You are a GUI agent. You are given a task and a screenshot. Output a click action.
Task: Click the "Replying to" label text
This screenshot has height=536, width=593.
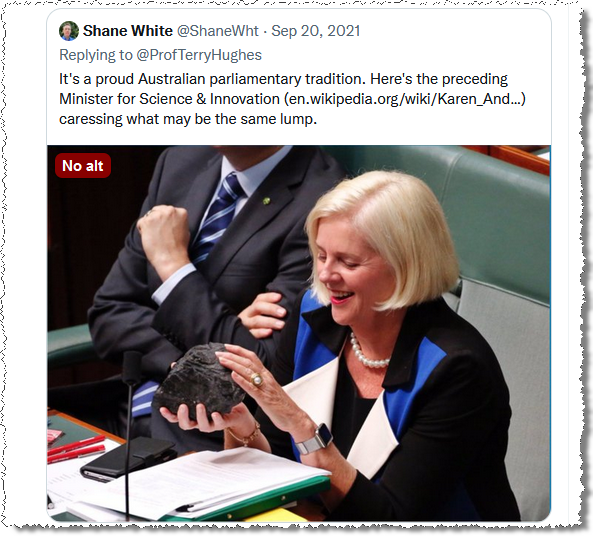point(96,55)
